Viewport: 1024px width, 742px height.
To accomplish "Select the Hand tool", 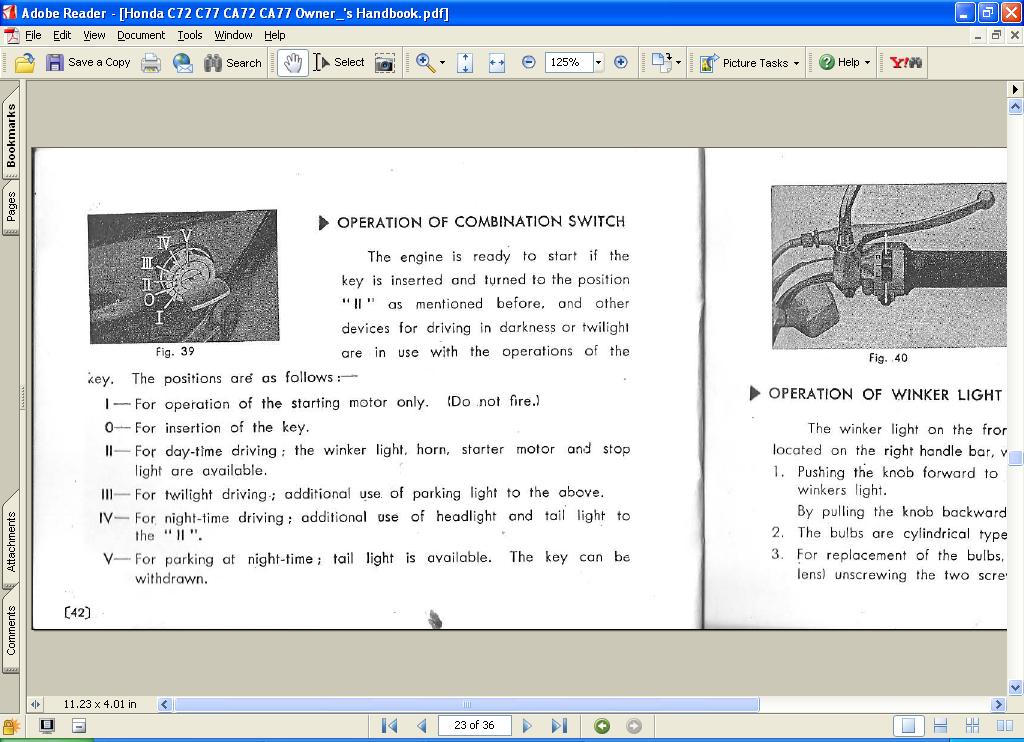I will point(292,63).
